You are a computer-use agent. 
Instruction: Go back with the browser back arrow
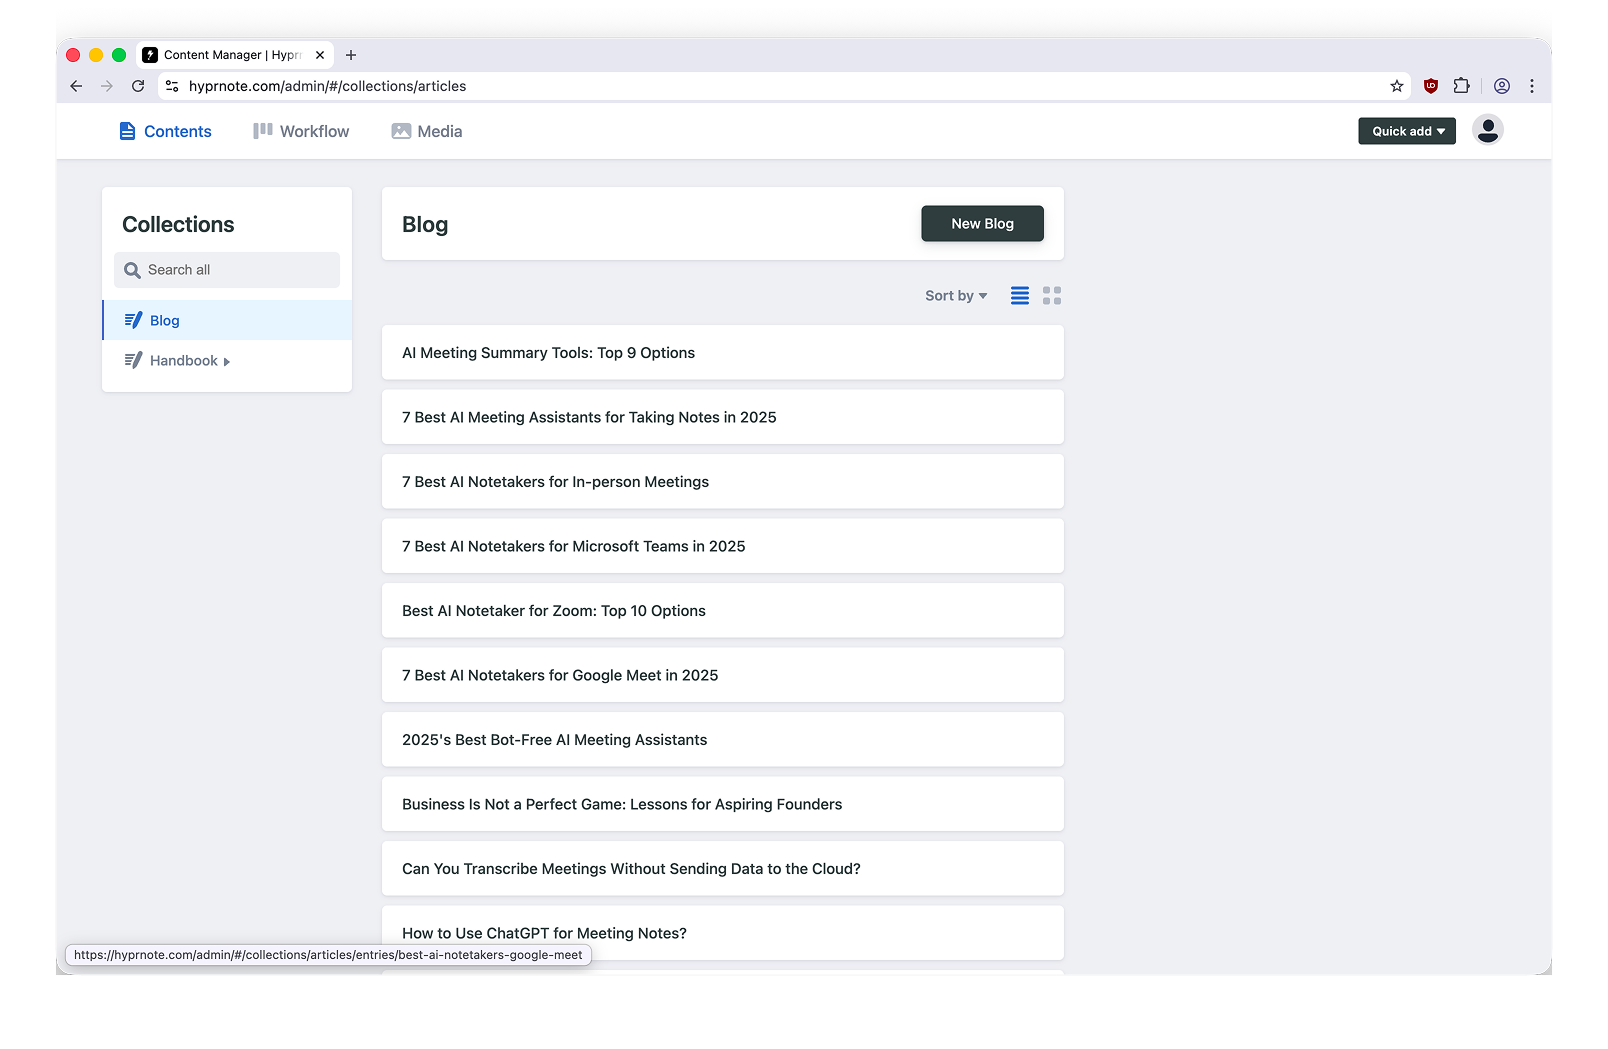(x=76, y=86)
